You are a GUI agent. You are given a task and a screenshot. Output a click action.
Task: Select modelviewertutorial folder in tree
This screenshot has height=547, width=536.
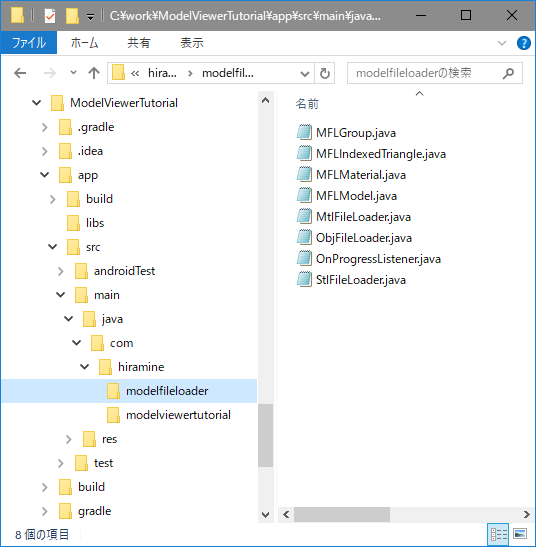(x=178, y=415)
